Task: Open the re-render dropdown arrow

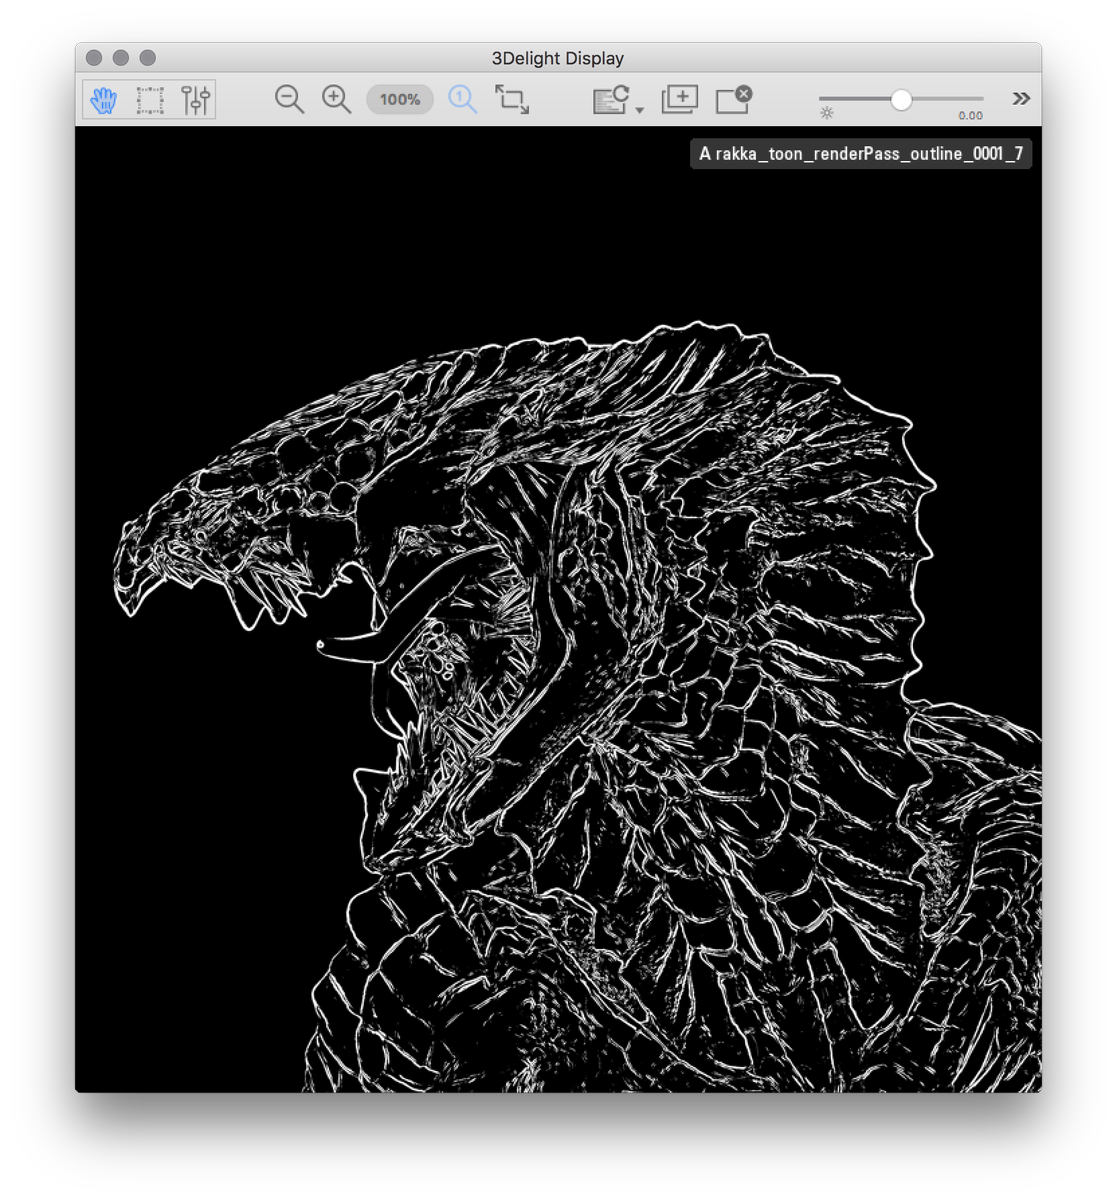Action: tap(640, 109)
